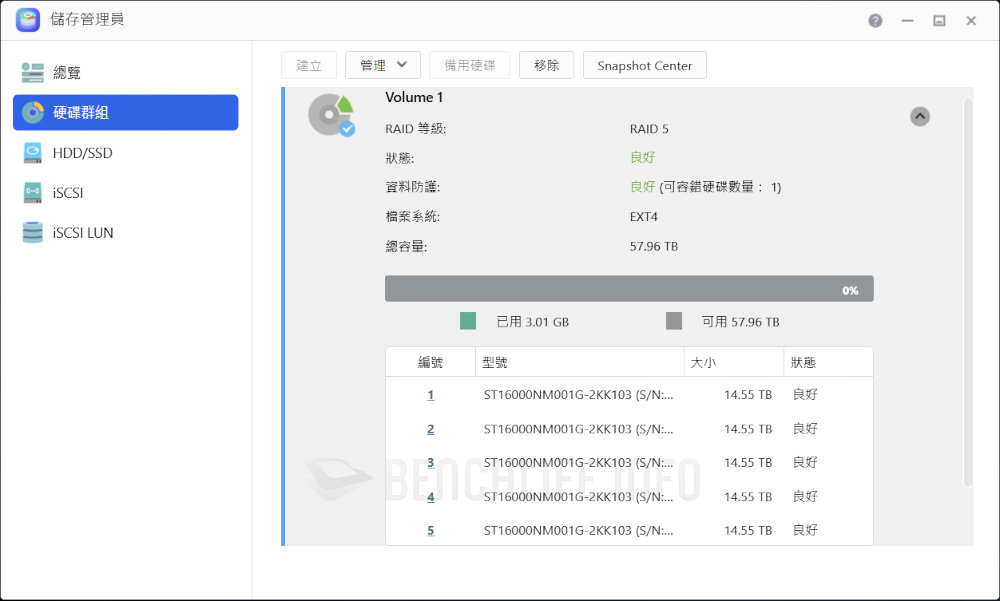This screenshot has width=1000, height=601.
Task: Open the 管理 dropdown menu
Action: coord(382,65)
